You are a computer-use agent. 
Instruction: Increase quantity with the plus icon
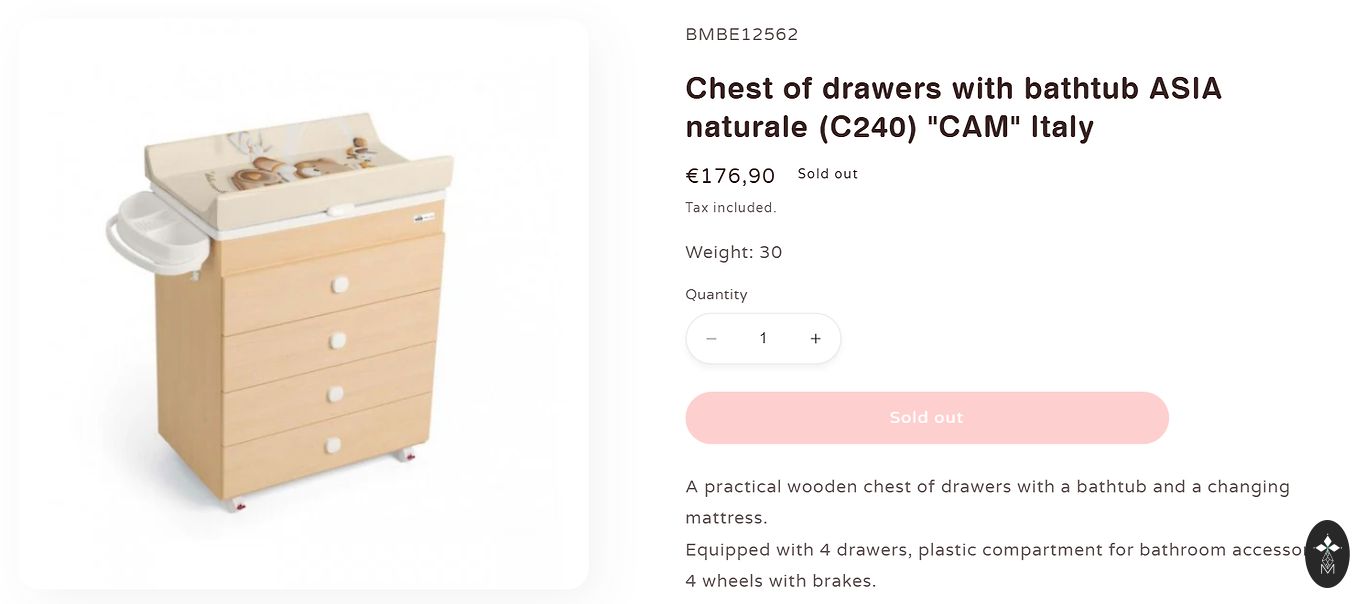(x=815, y=339)
